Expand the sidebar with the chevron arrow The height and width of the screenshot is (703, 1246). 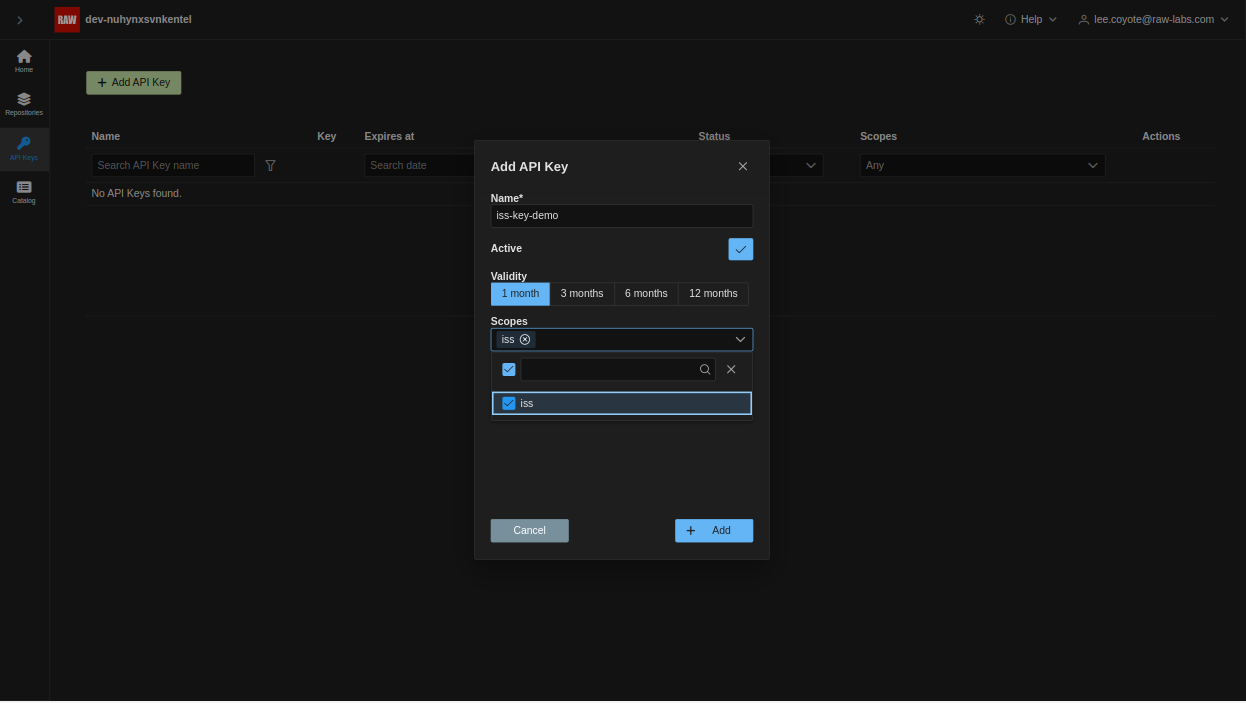pos(20,20)
